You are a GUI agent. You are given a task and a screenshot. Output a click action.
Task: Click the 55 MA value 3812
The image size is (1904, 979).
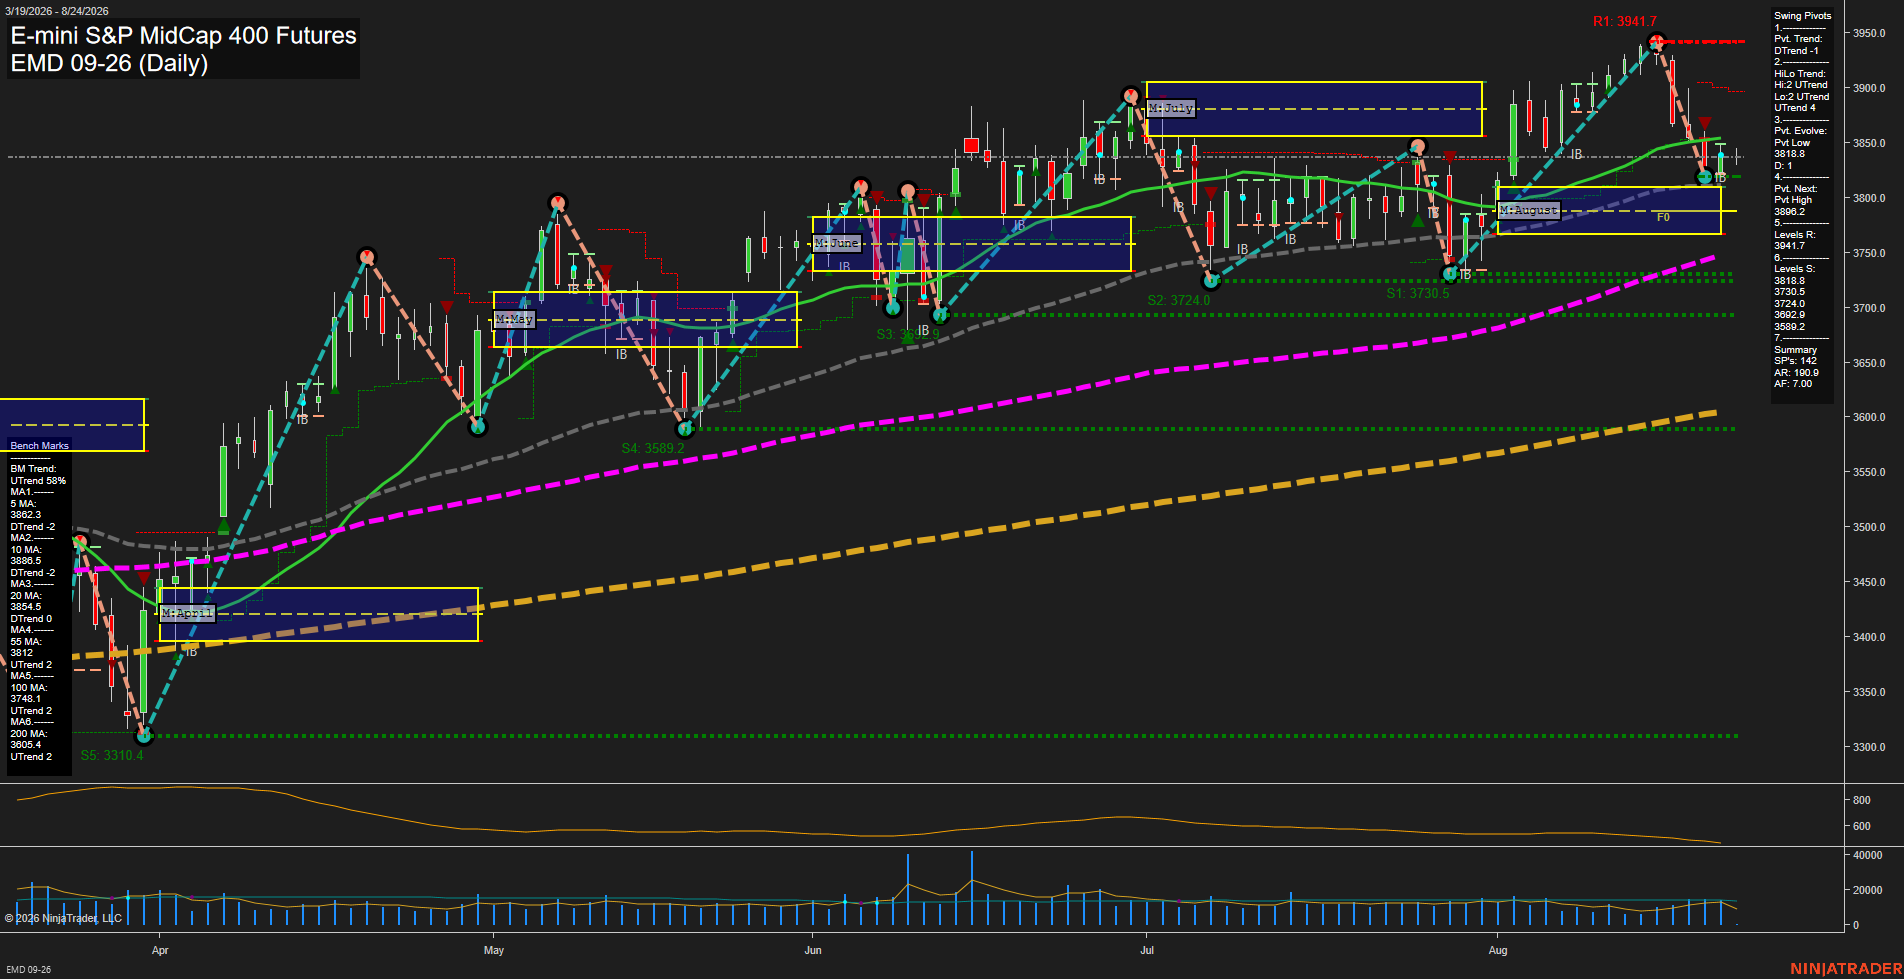[22, 653]
